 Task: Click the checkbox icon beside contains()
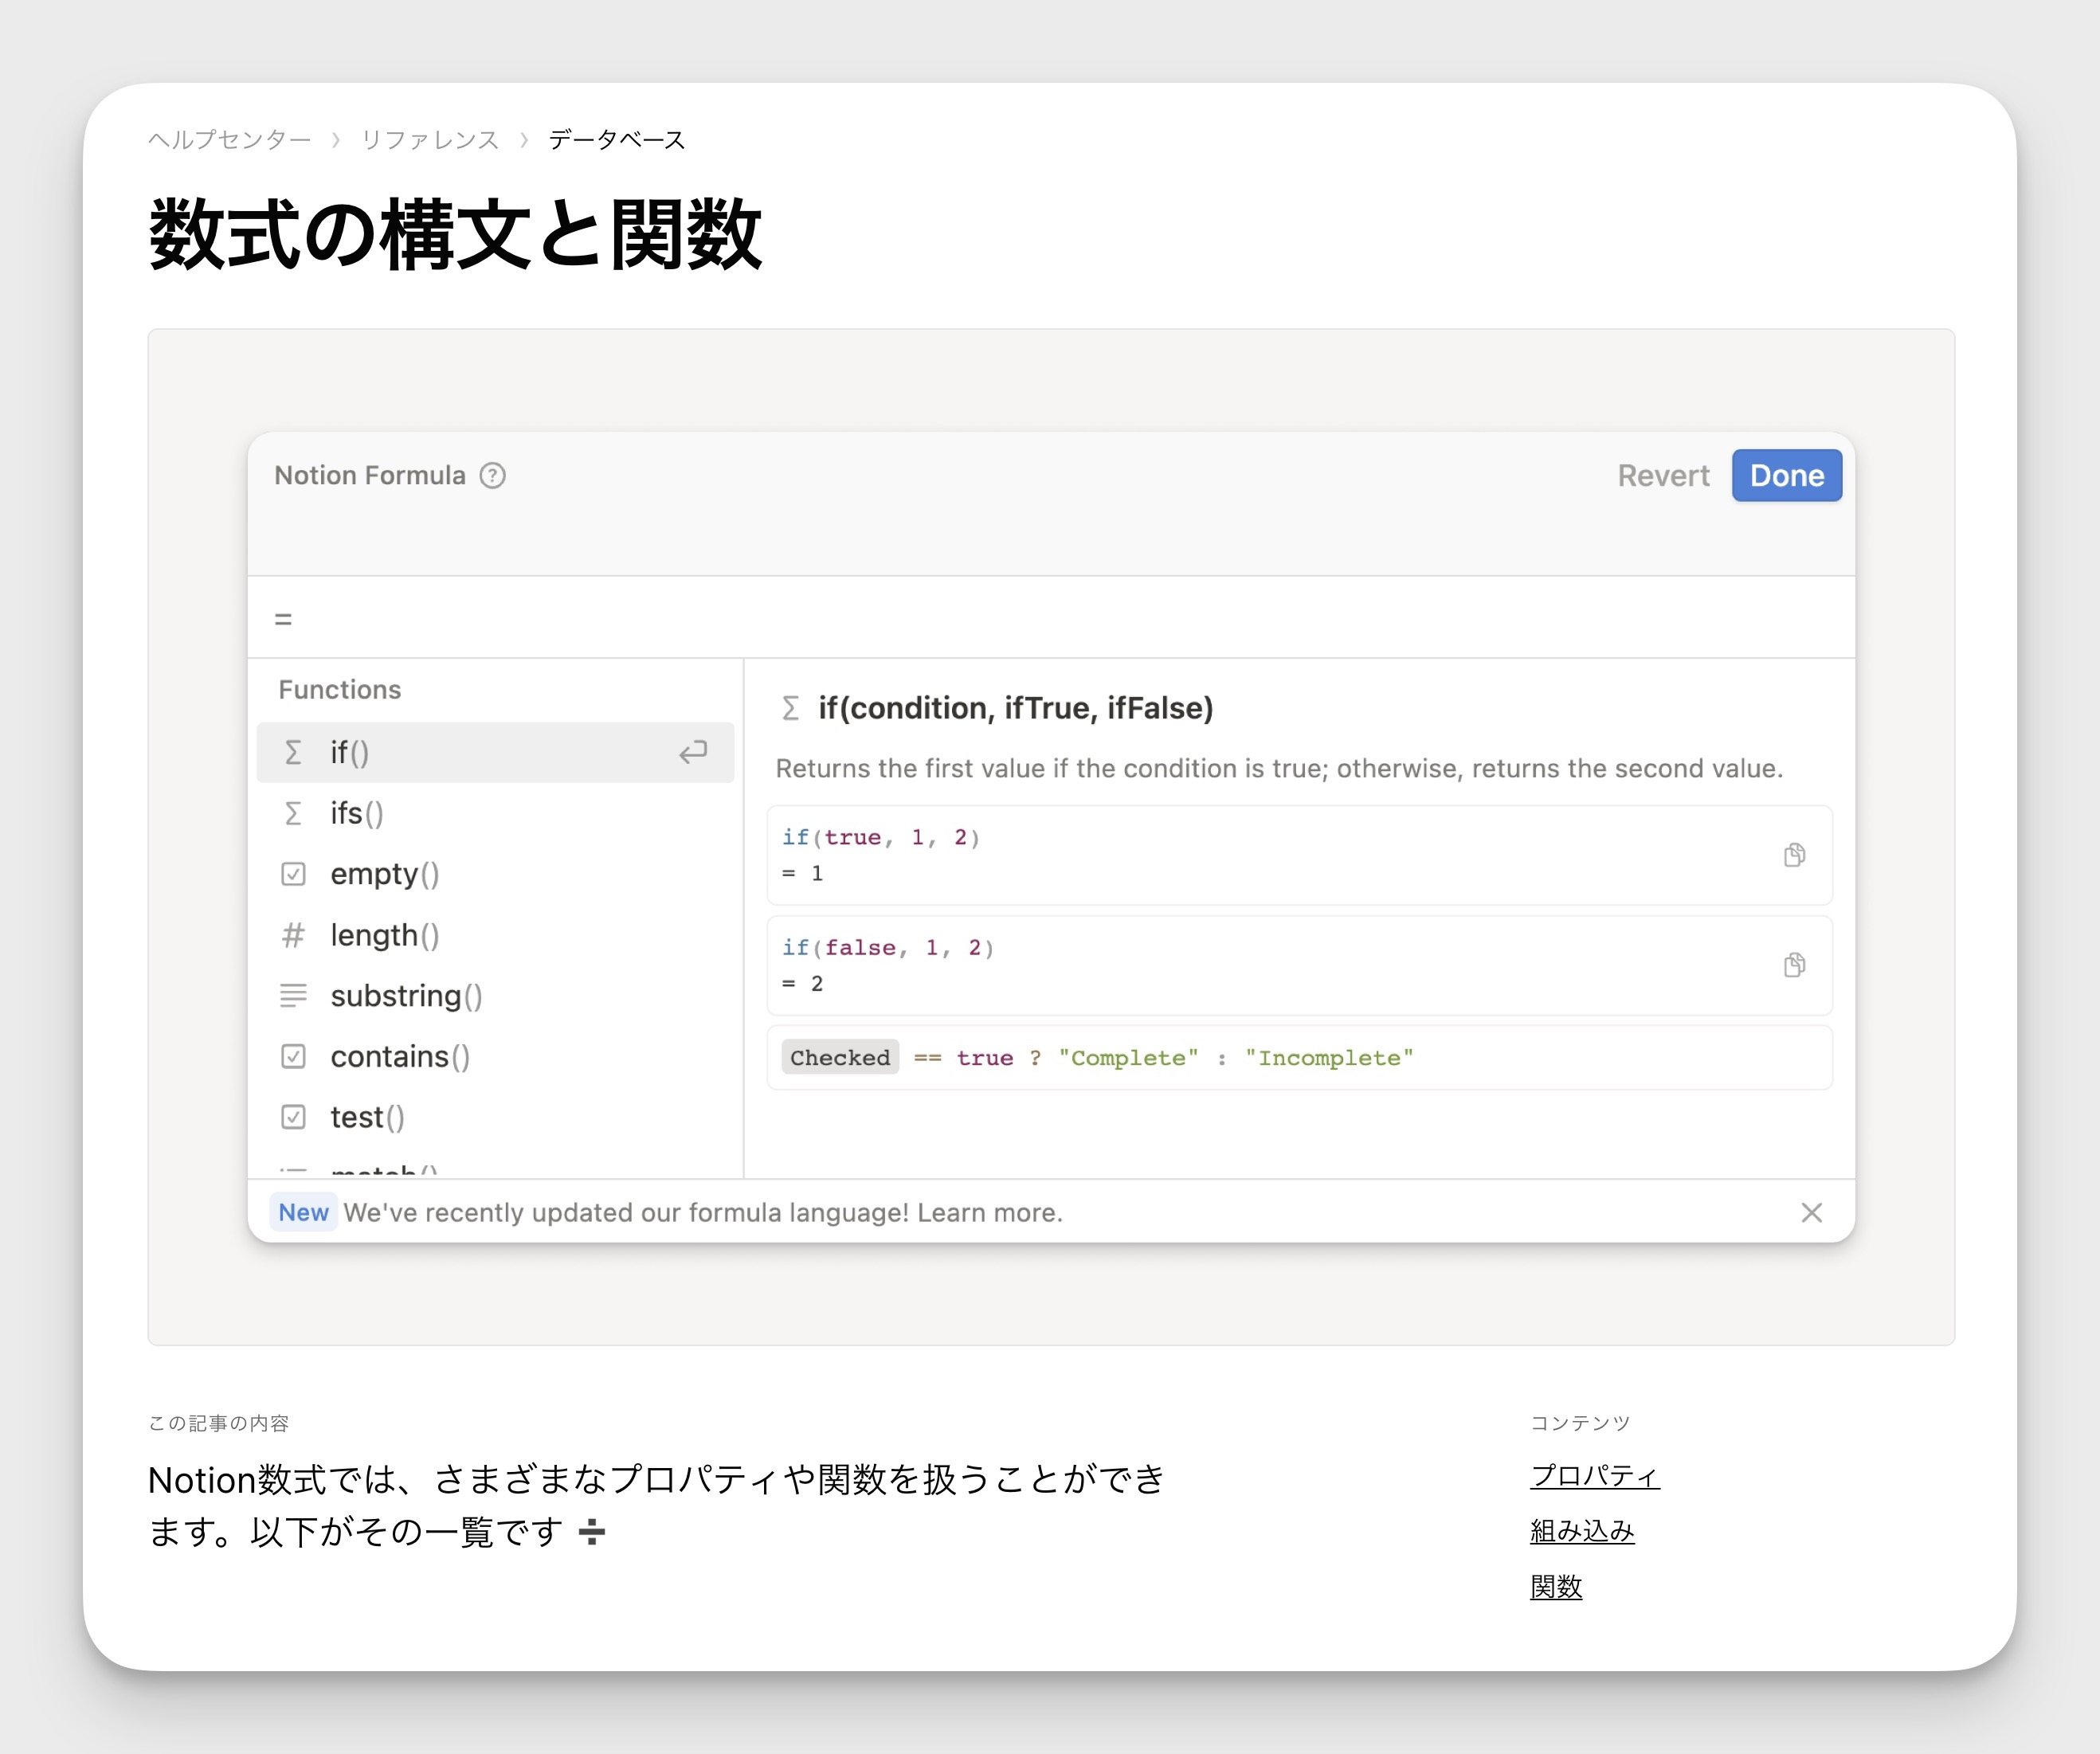click(292, 1056)
